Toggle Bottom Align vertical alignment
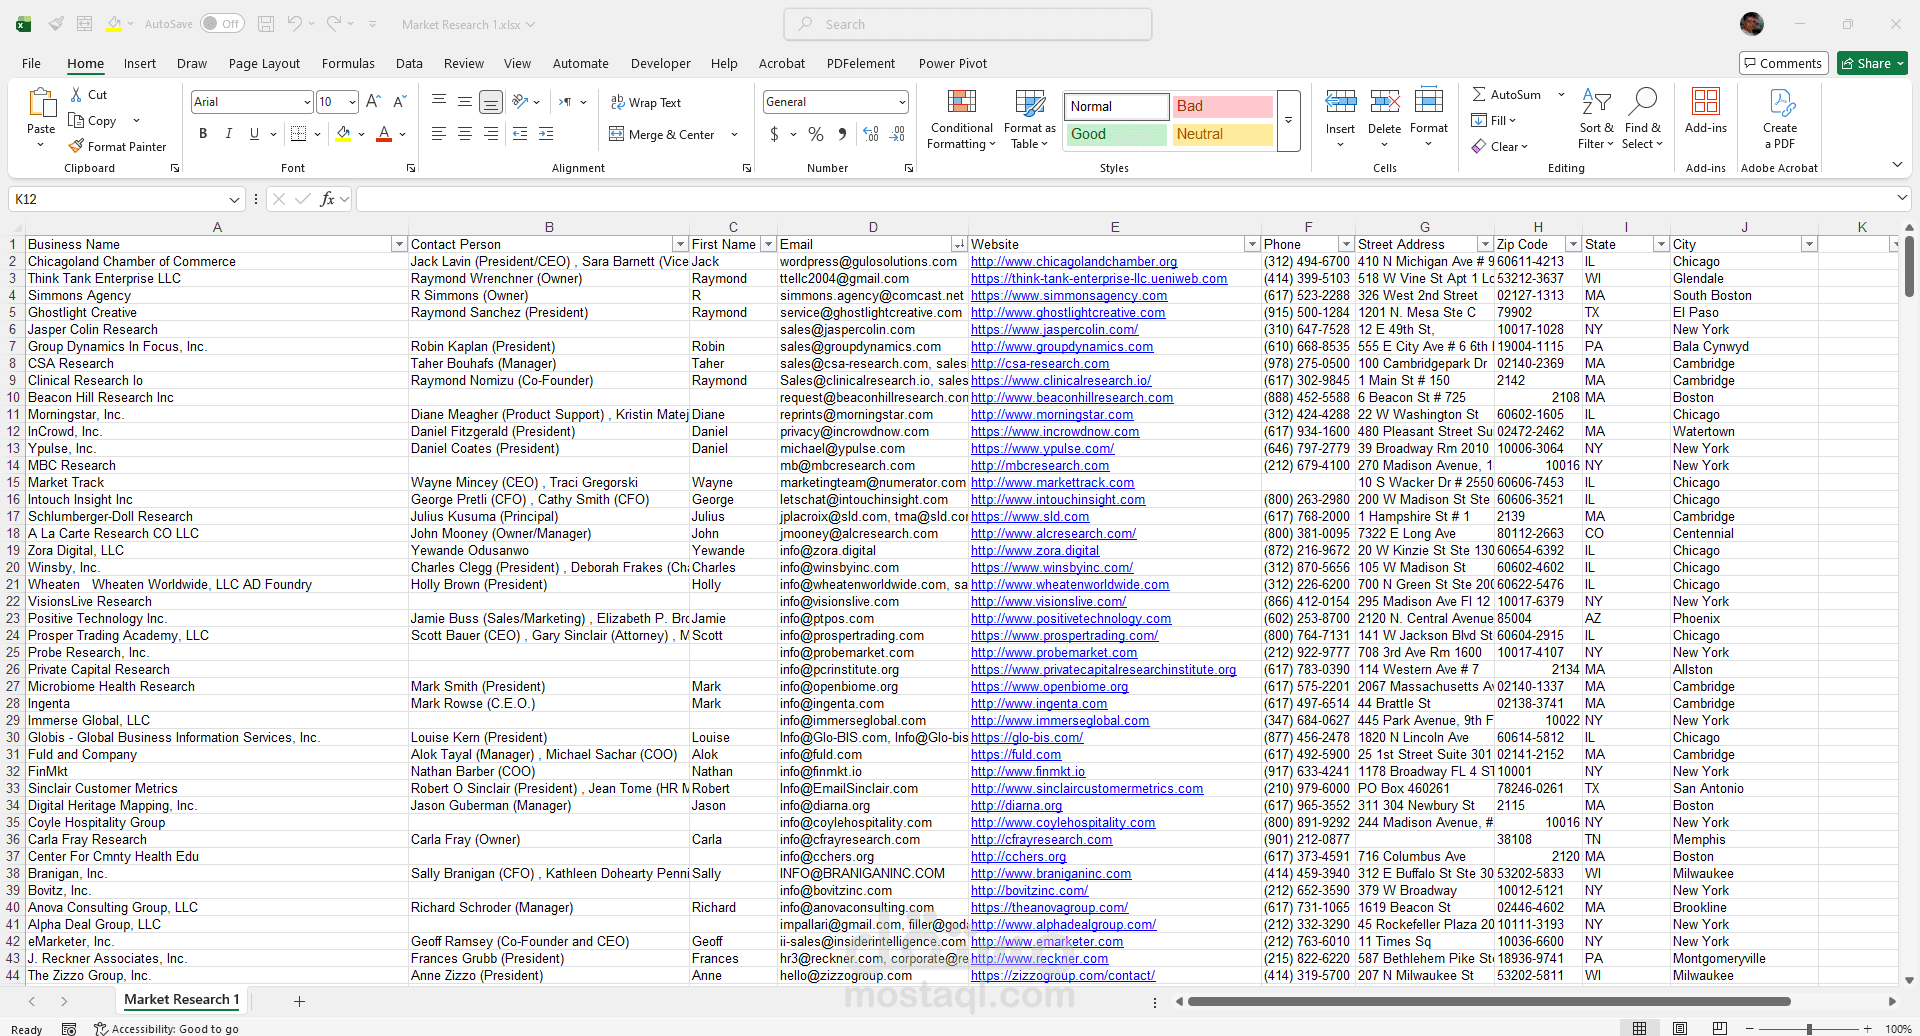Image resolution: width=1920 pixels, height=1036 pixels. [491, 101]
